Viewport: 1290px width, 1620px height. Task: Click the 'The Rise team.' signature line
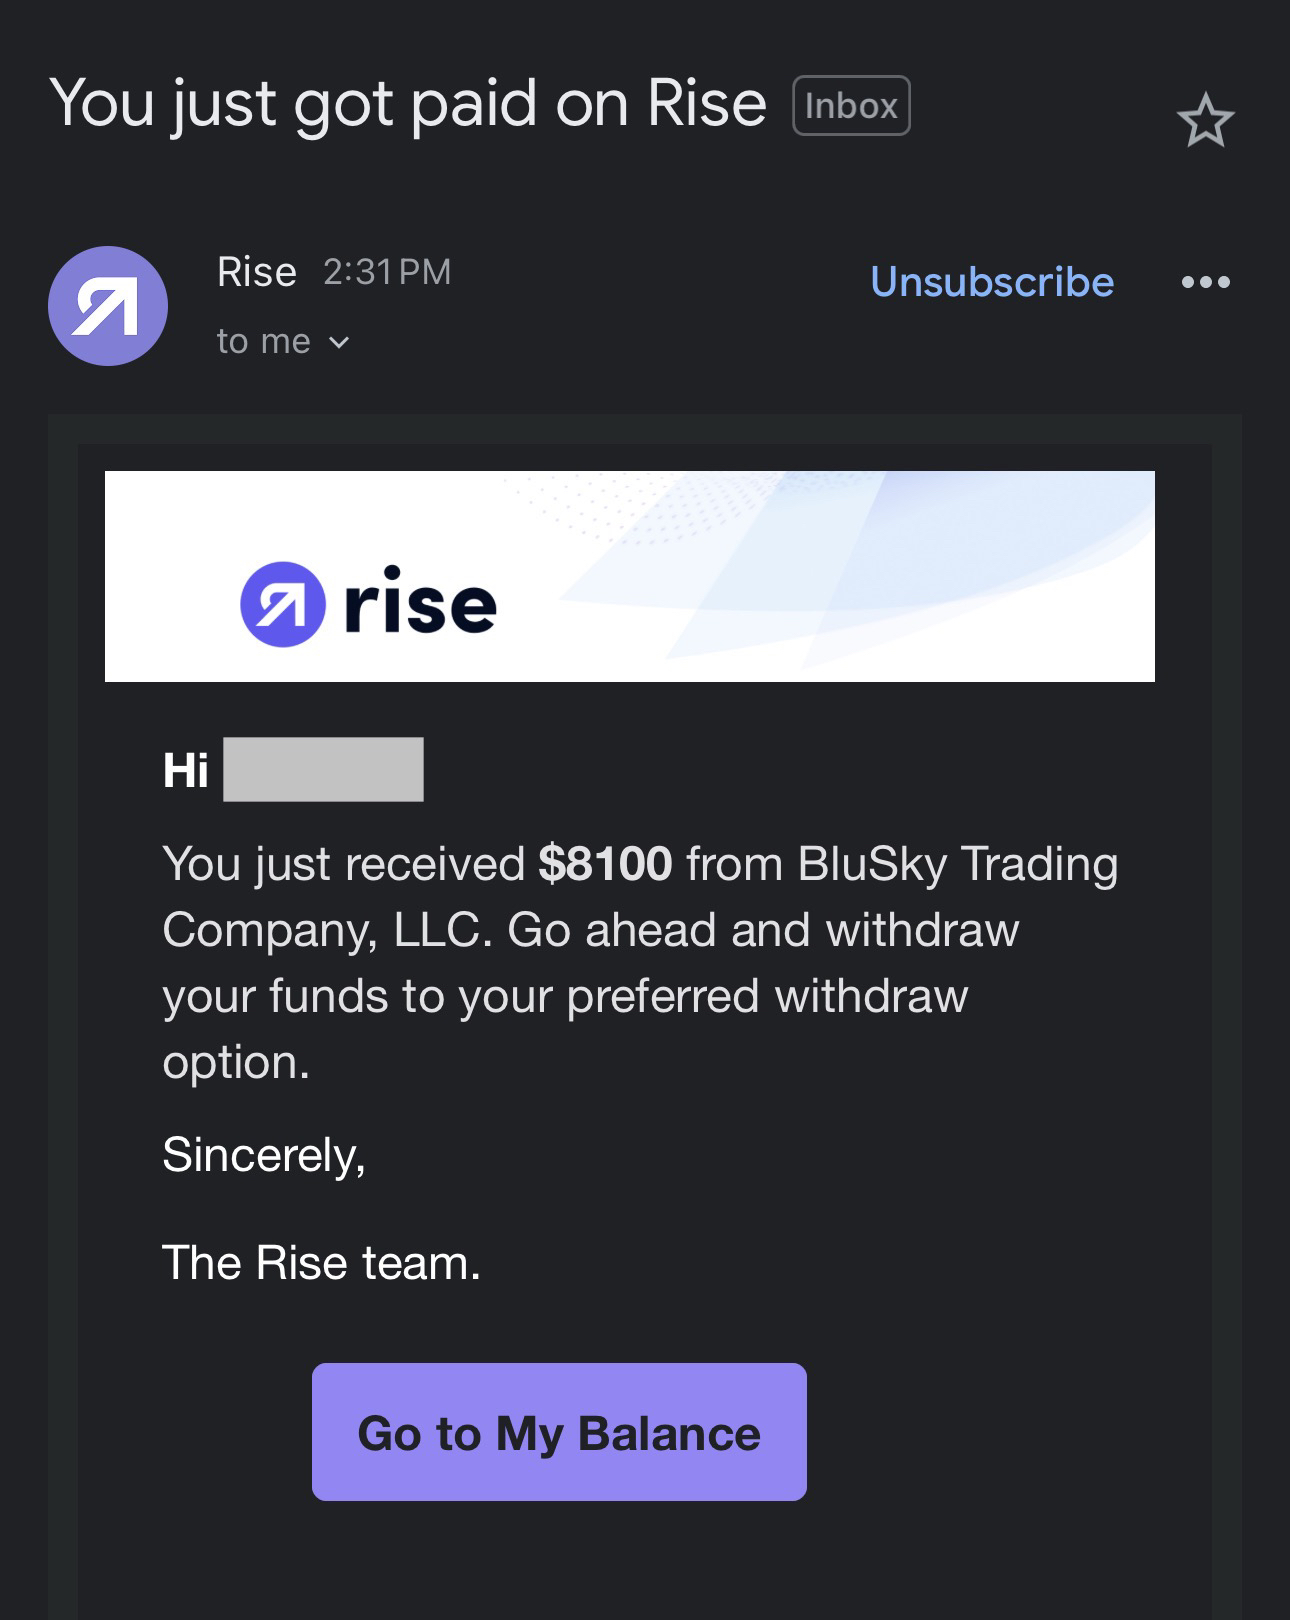[322, 1262]
